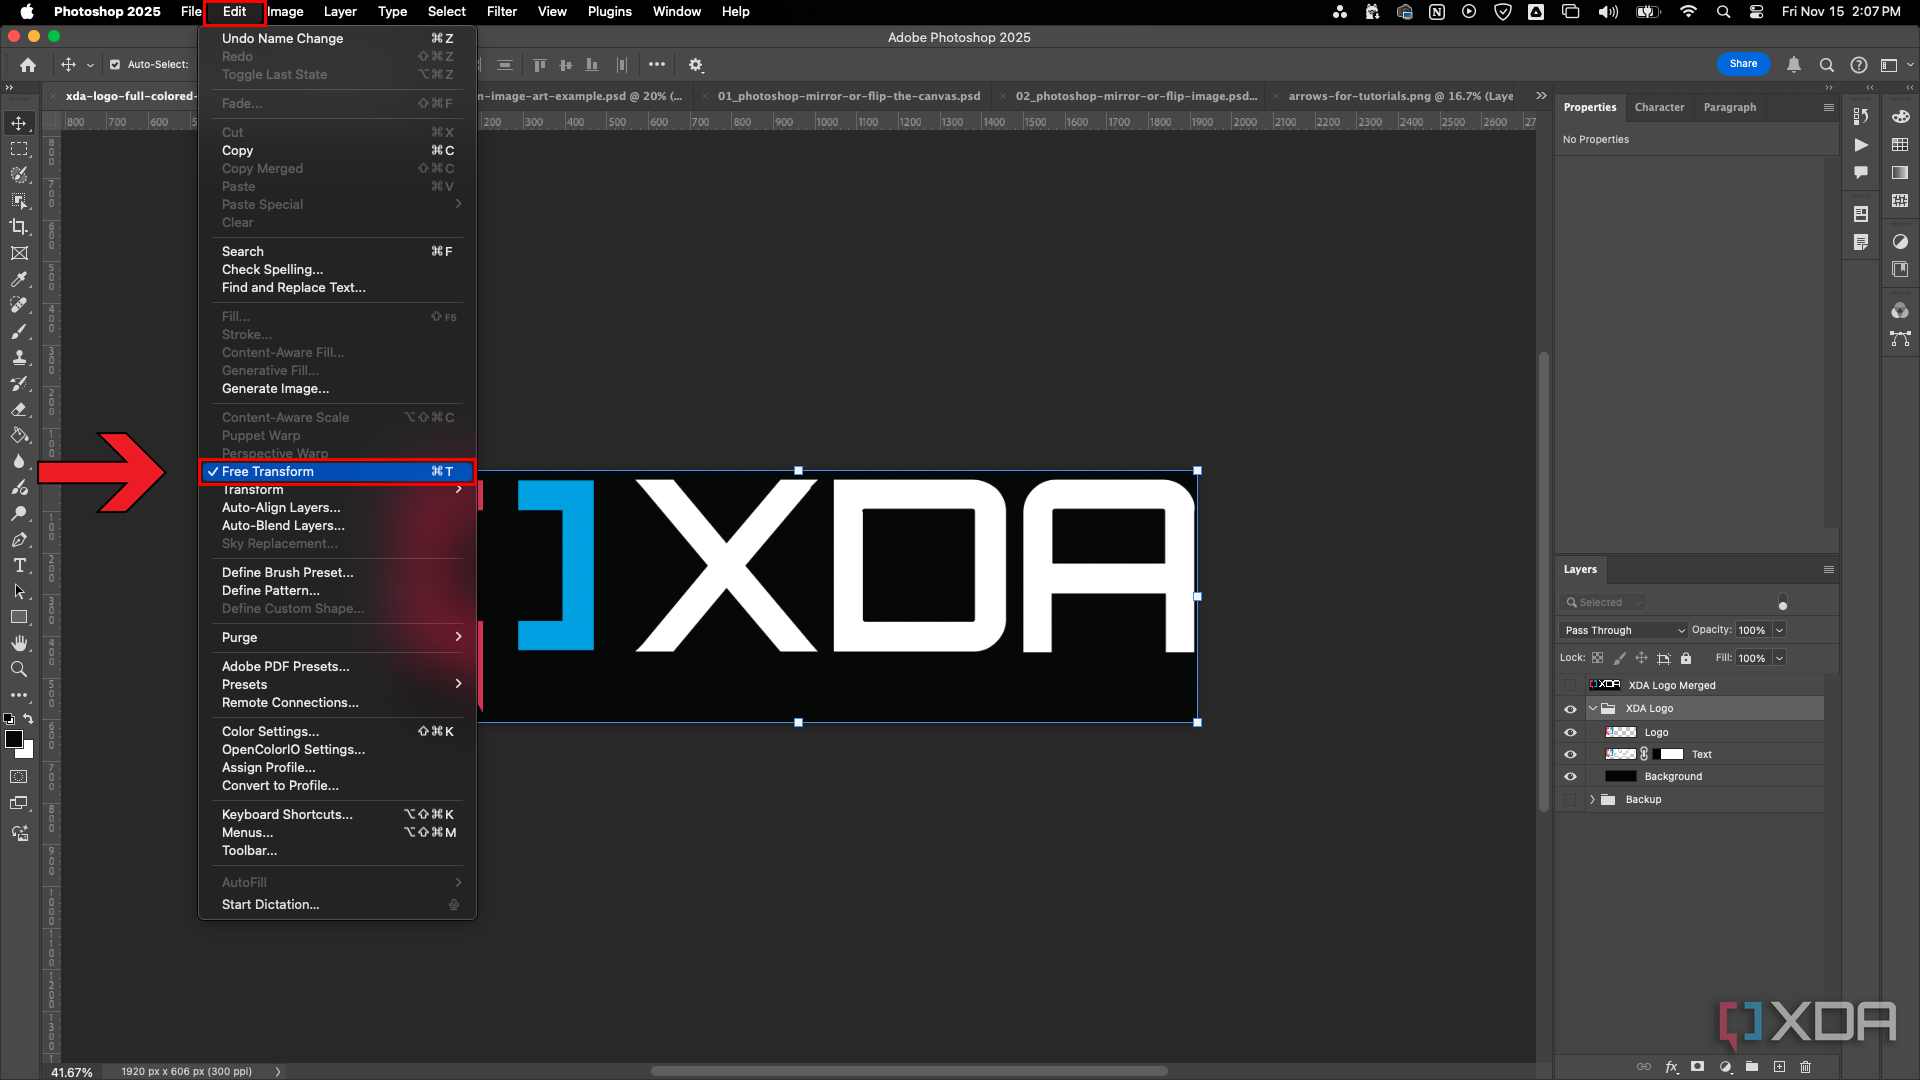Image resolution: width=1920 pixels, height=1080 pixels.
Task: Select the Eyedropper tool
Action: point(19,279)
